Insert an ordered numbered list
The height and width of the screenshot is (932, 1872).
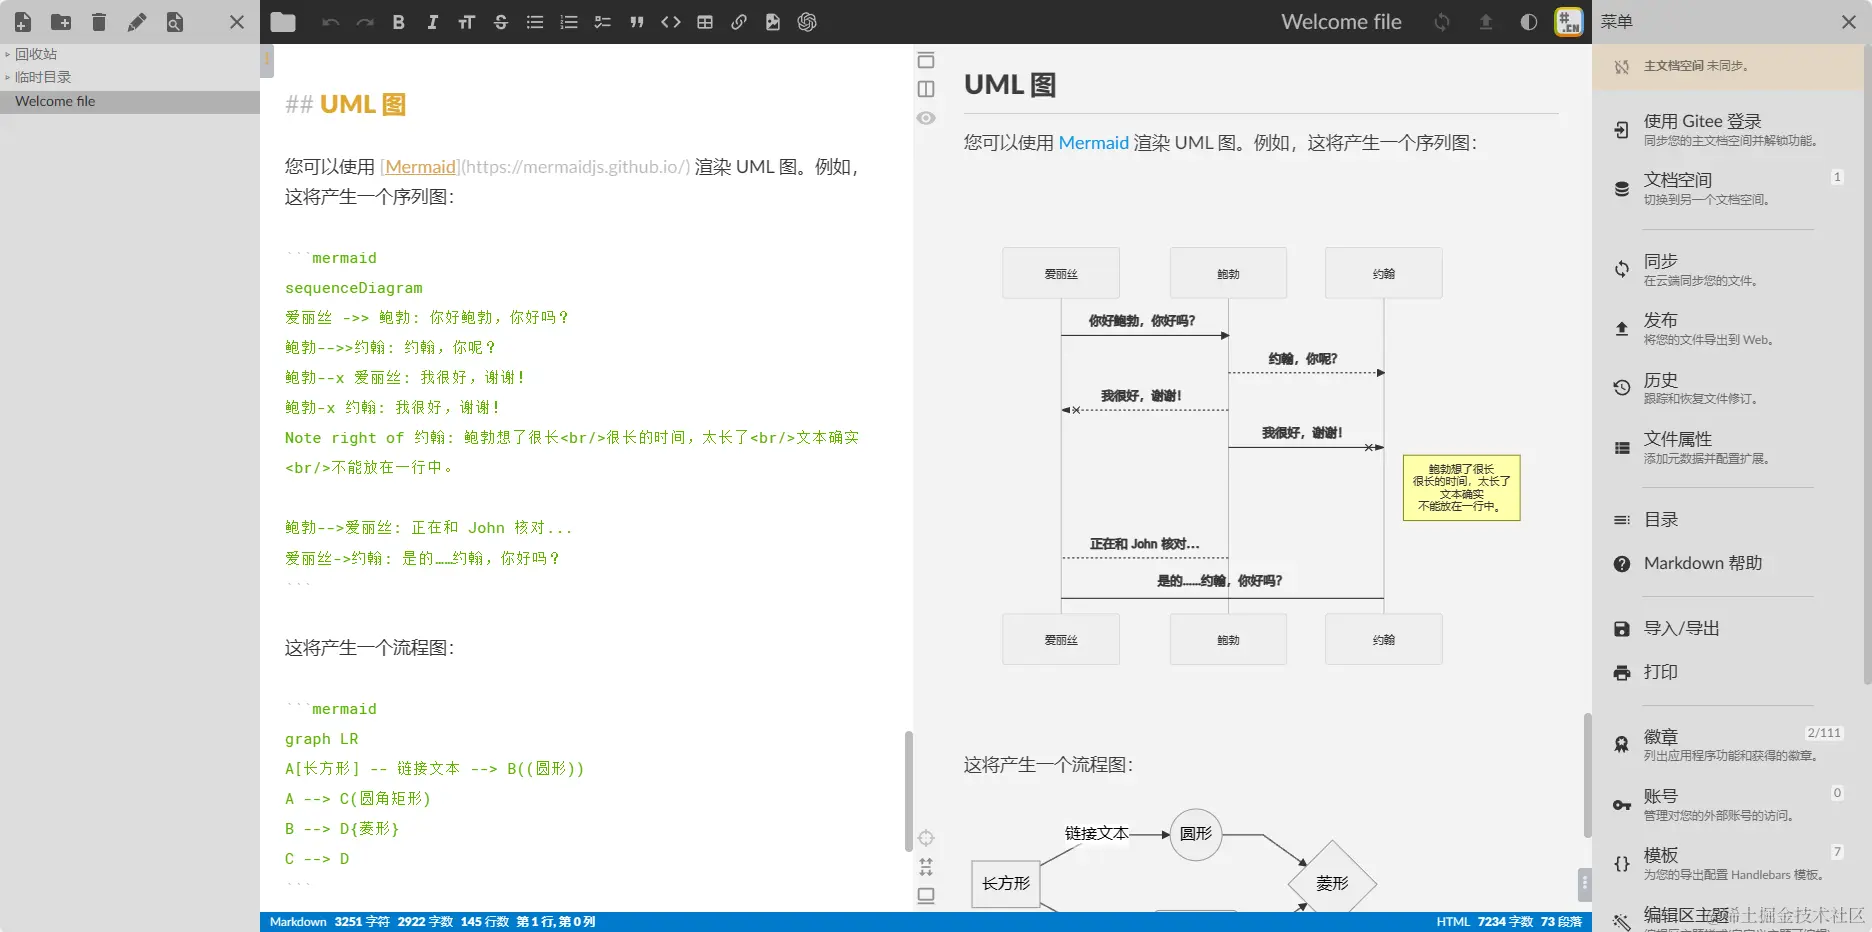point(569,22)
